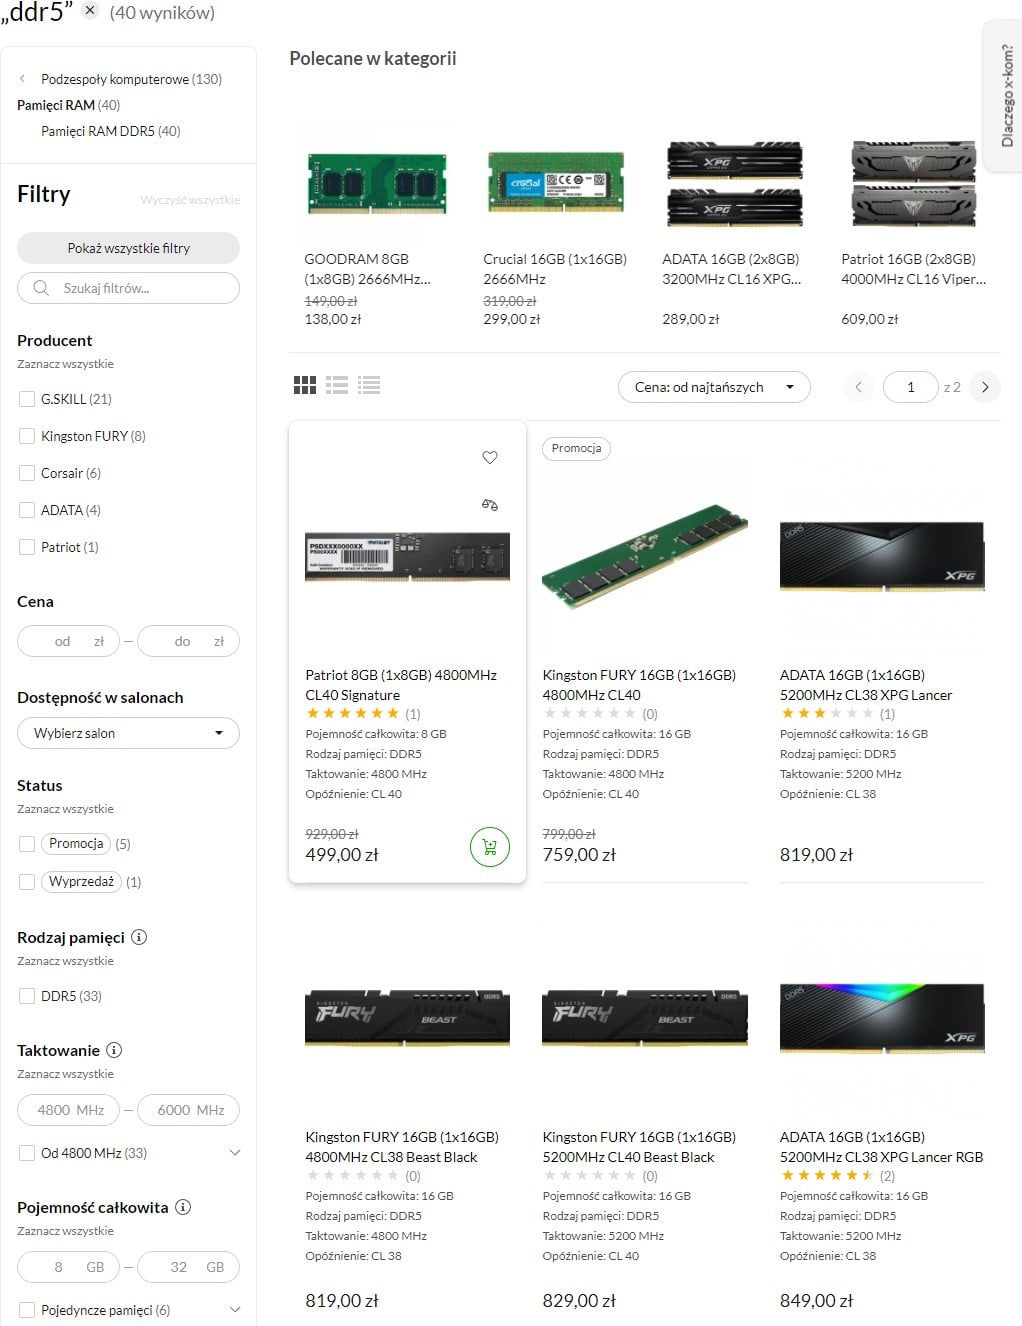Tick the Promocja status checkbox
Image resolution: width=1022 pixels, height=1326 pixels.
(27, 844)
